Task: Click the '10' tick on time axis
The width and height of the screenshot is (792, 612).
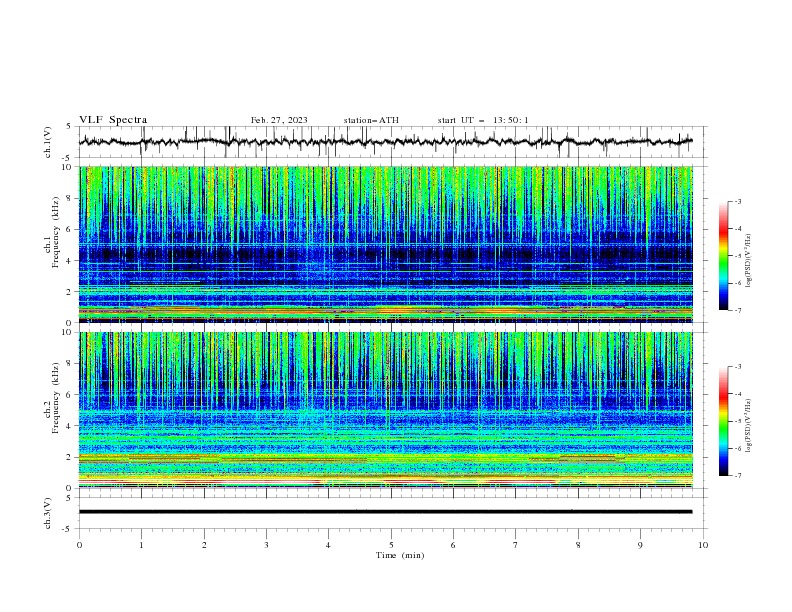Action: (703, 545)
